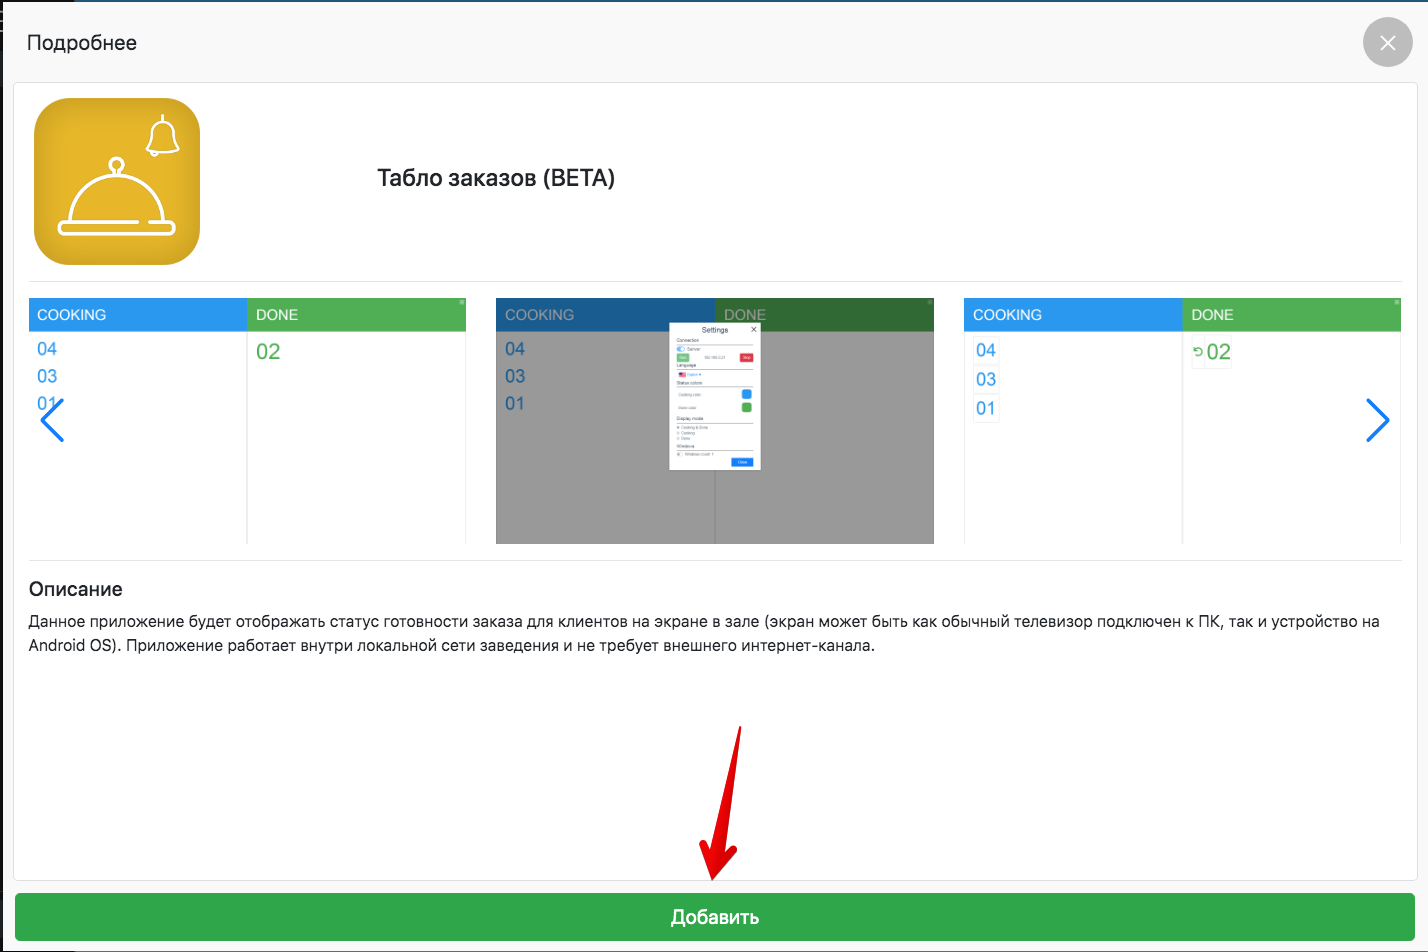Image resolution: width=1428 pixels, height=952 pixels.
Task: Advance the carousel with right chevron
Action: click(x=1377, y=420)
